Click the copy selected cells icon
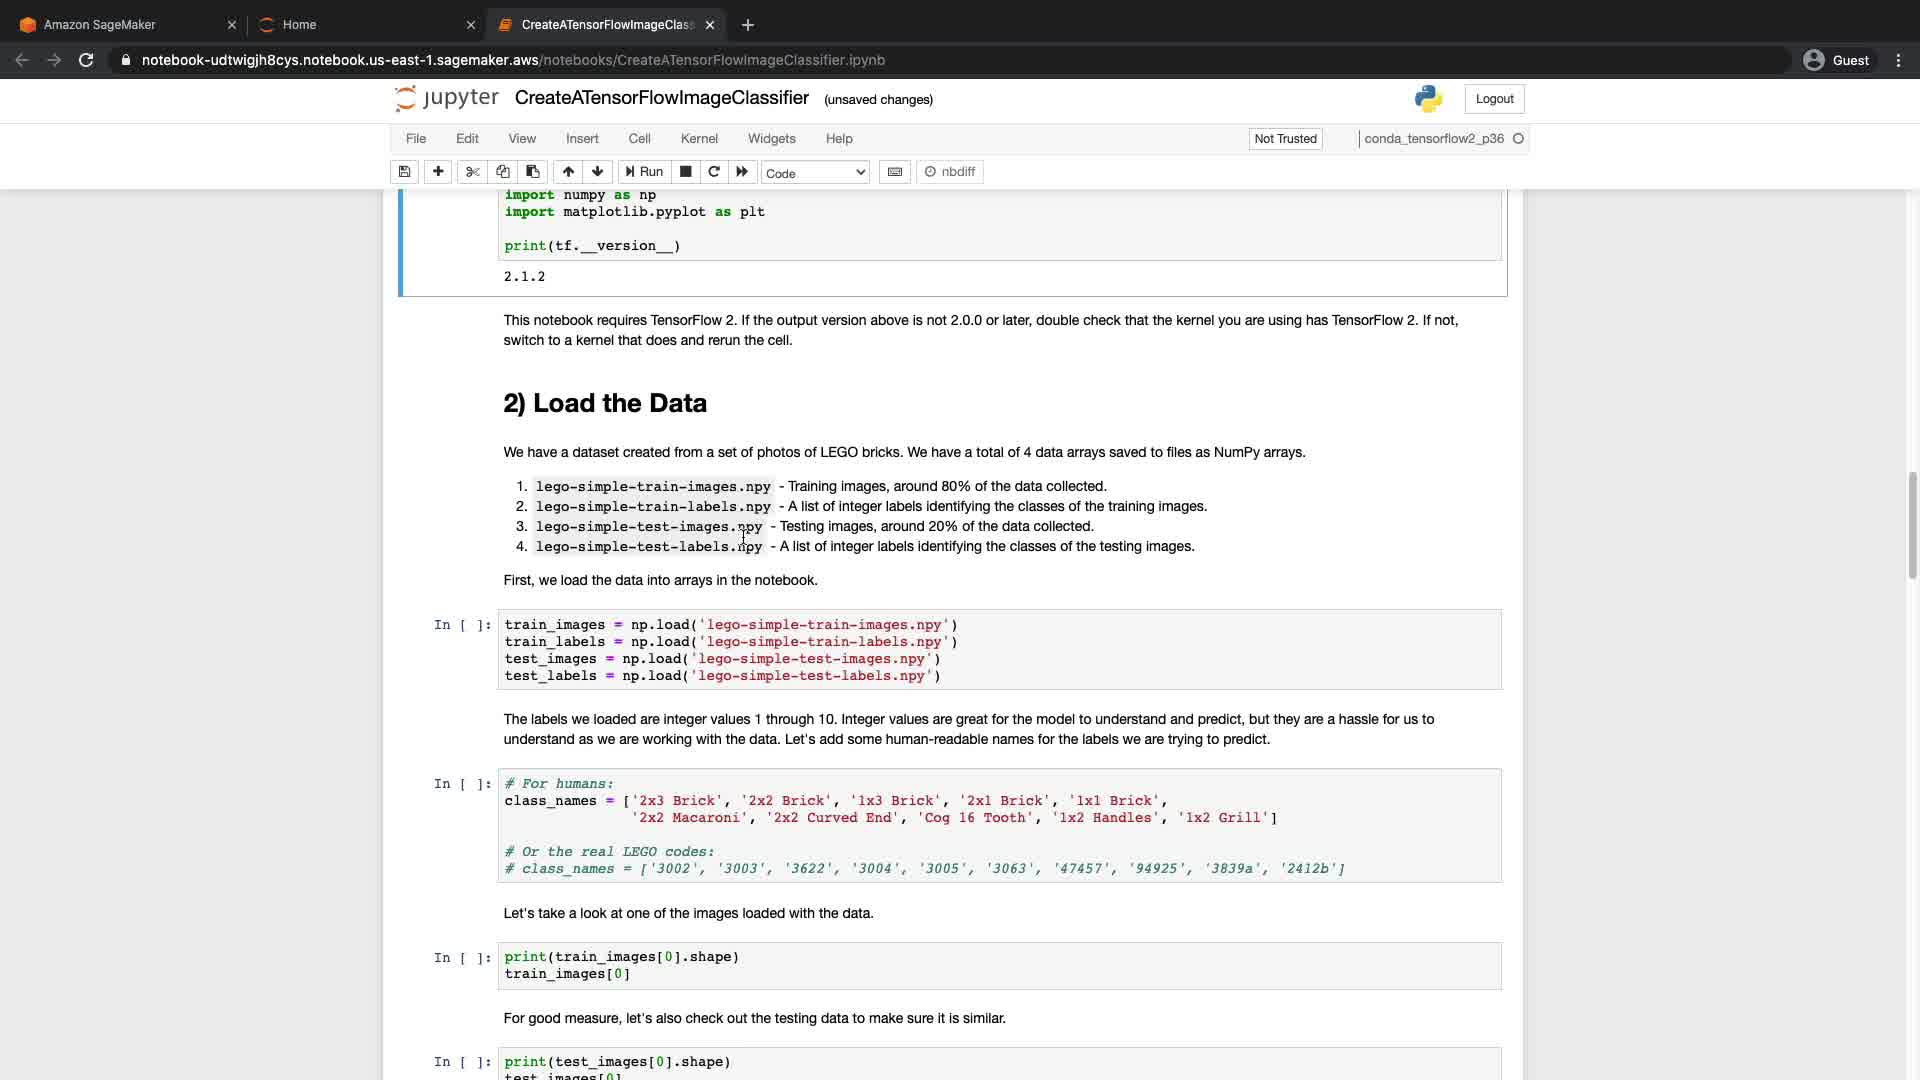 pos(503,172)
